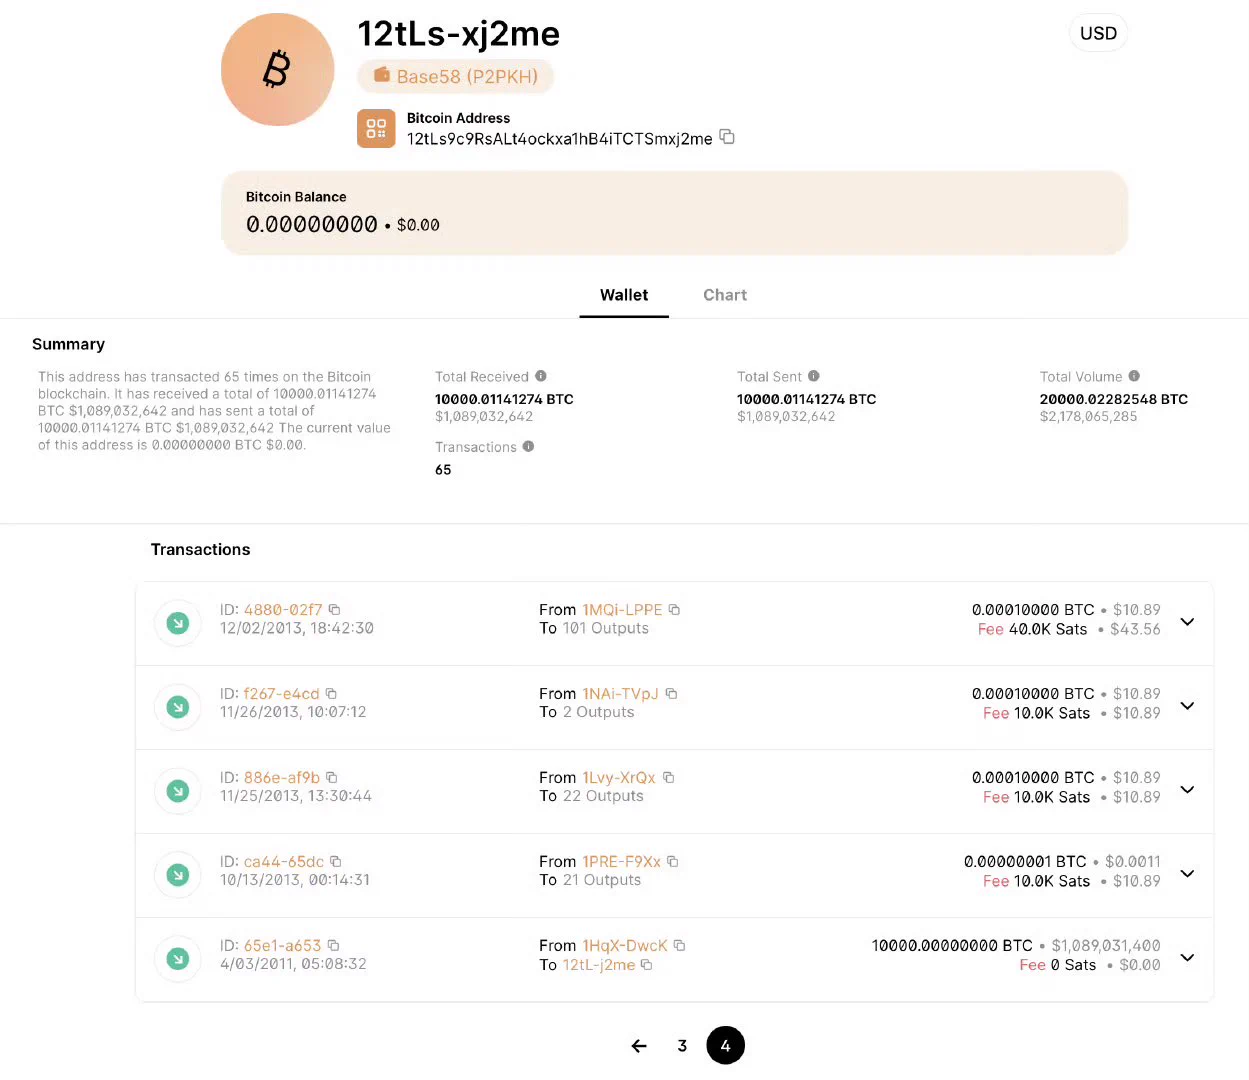Image resolution: width=1249 pixels, height=1080 pixels.
Task: Click the '21 Outputs' text
Action: pyautogui.click(x=602, y=880)
